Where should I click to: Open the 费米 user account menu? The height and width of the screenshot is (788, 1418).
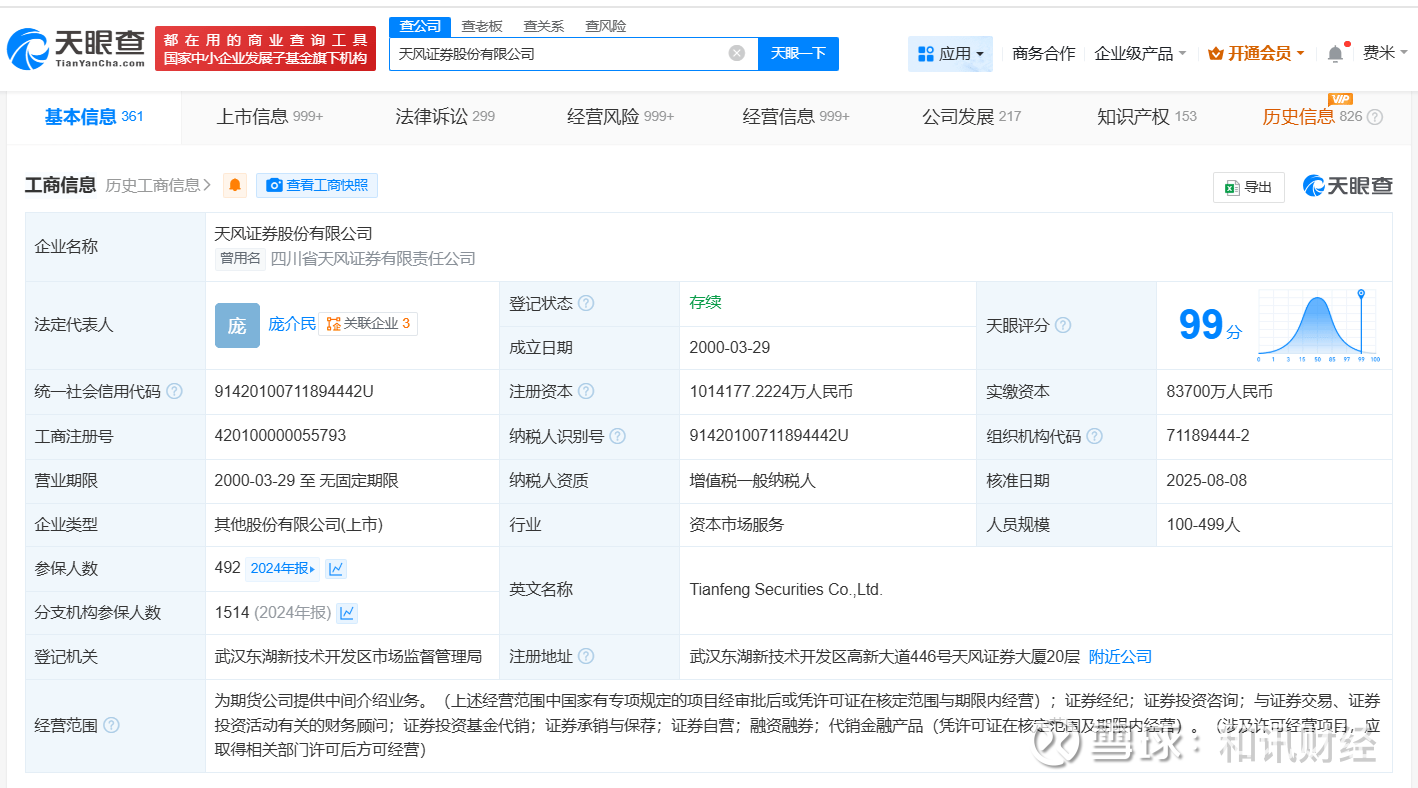(x=1385, y=53)
